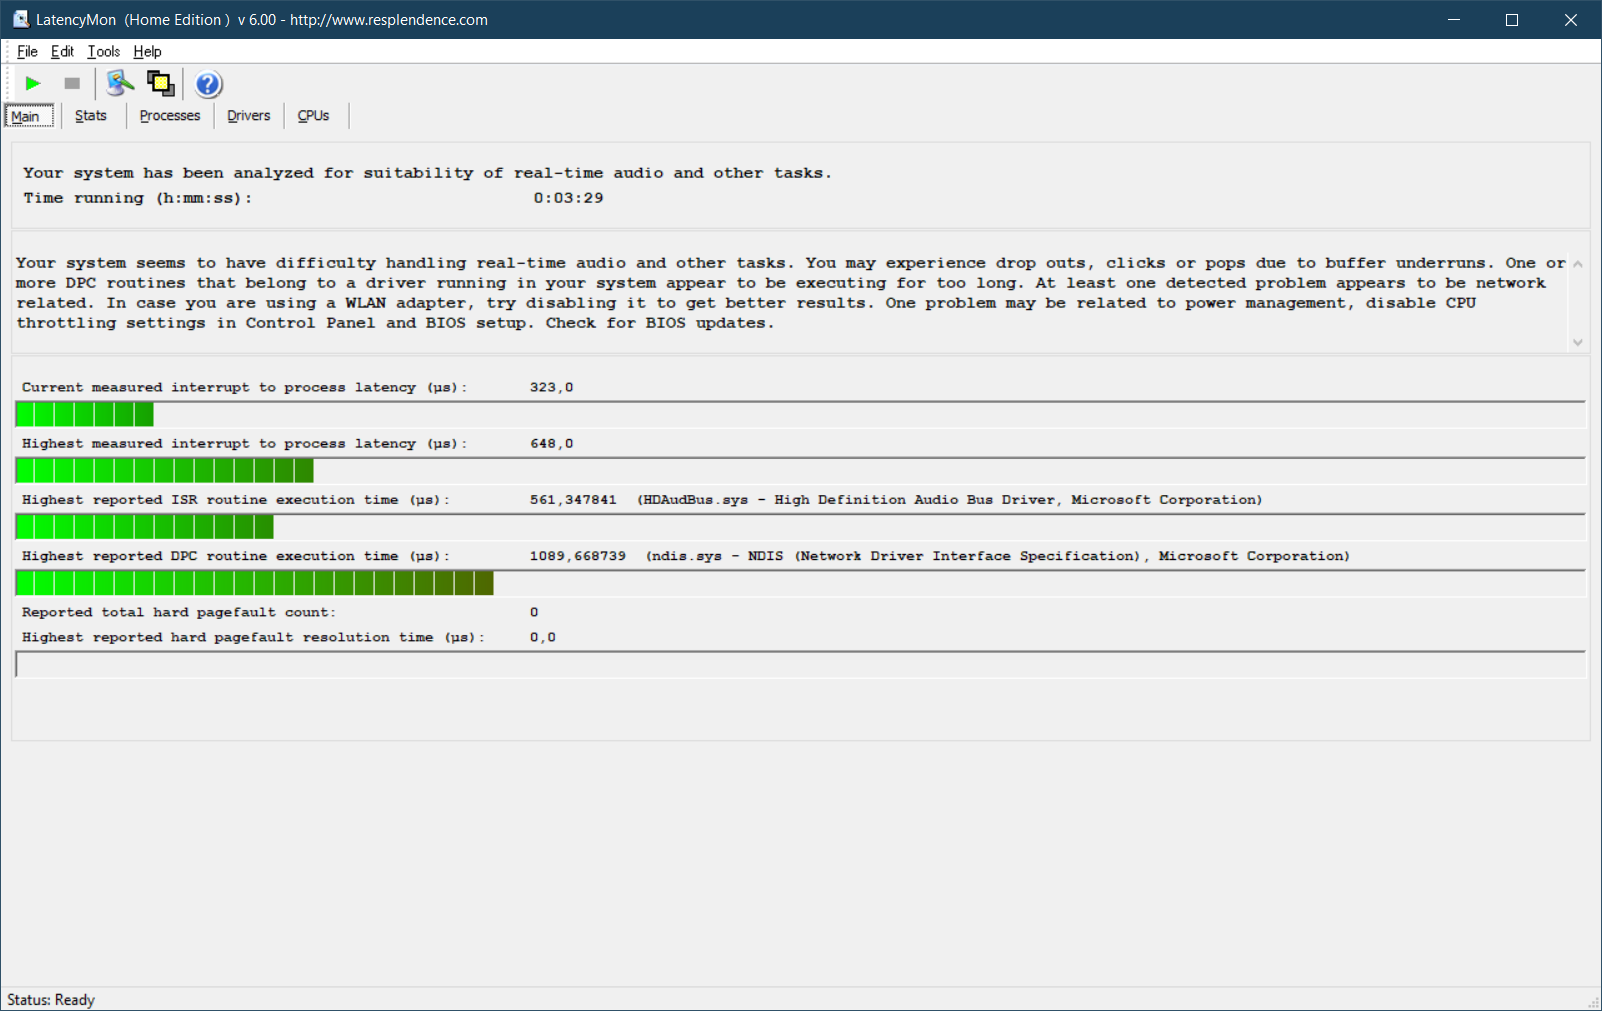Close the LatencyMon window
The width and height of the screenshot is (1602, 1011).
[1571, 19]
